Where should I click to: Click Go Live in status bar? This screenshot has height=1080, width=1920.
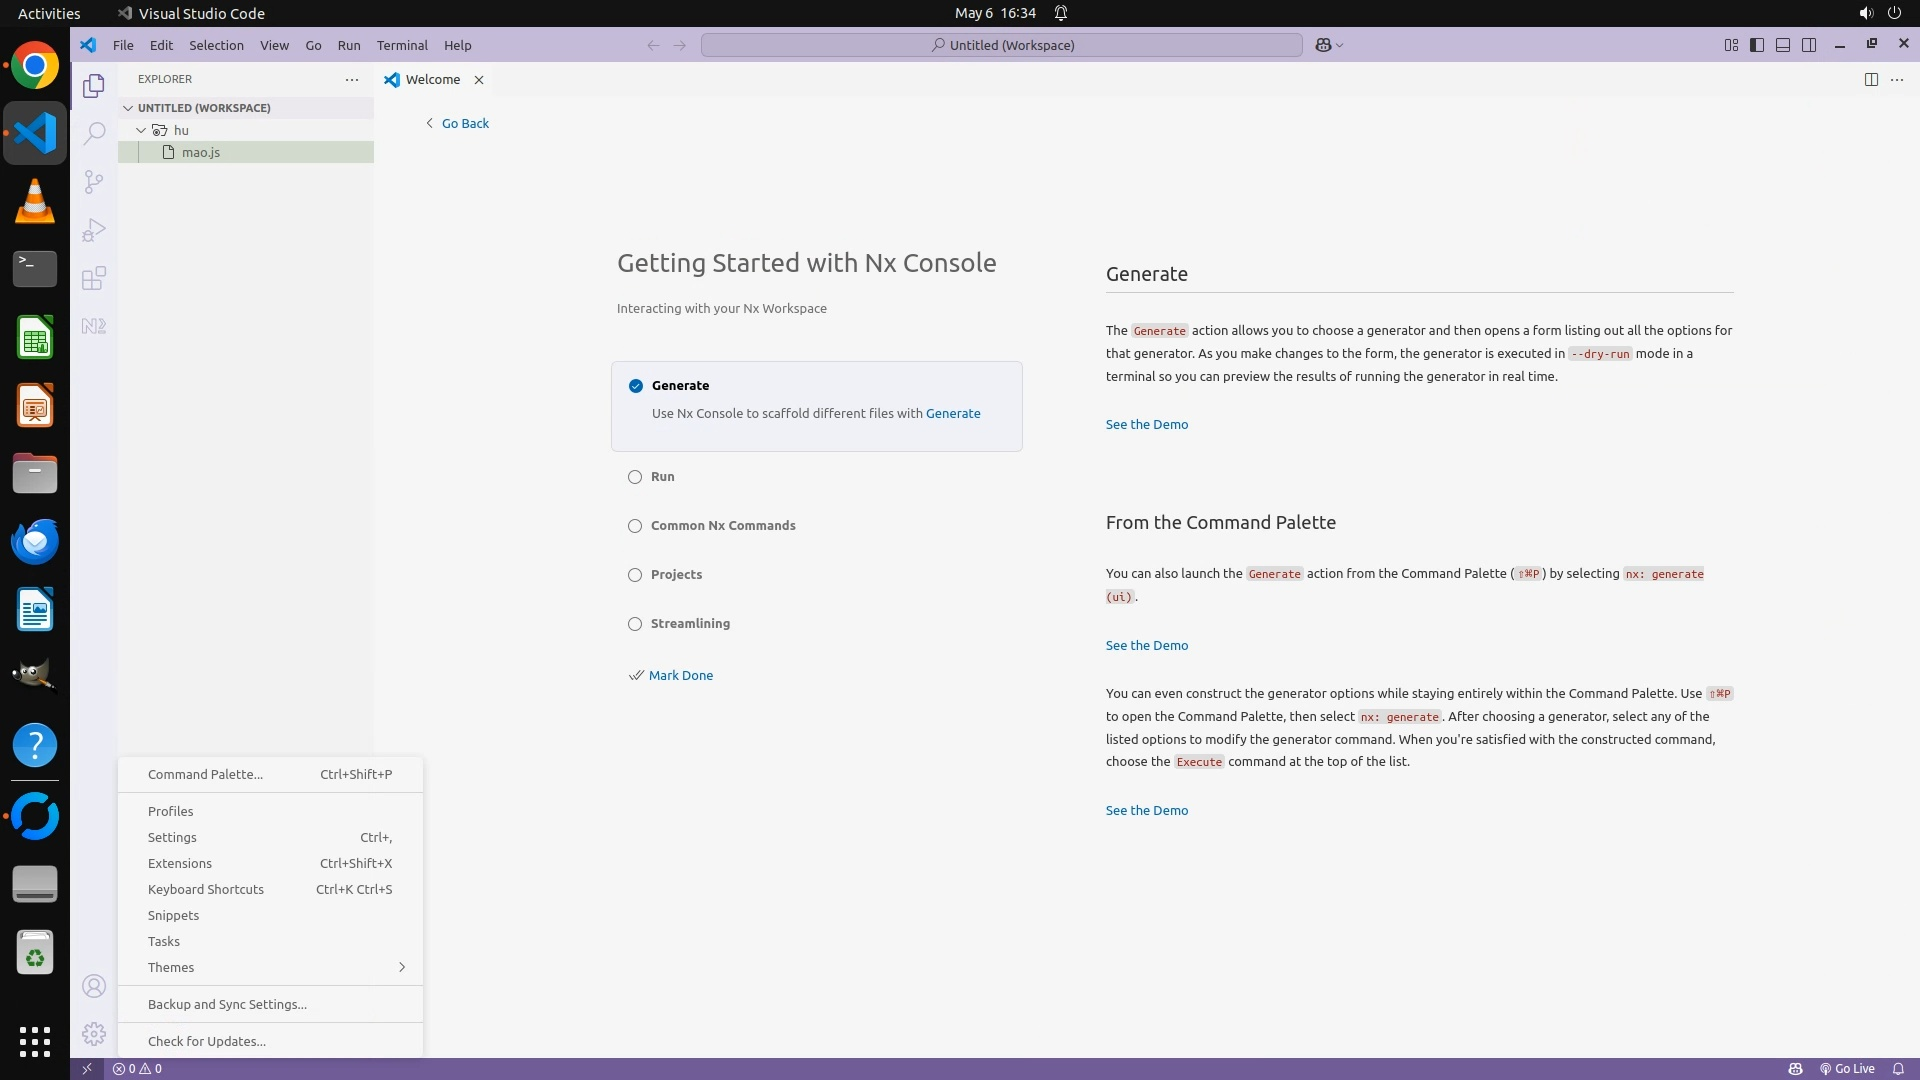tap(1847, 1069)
